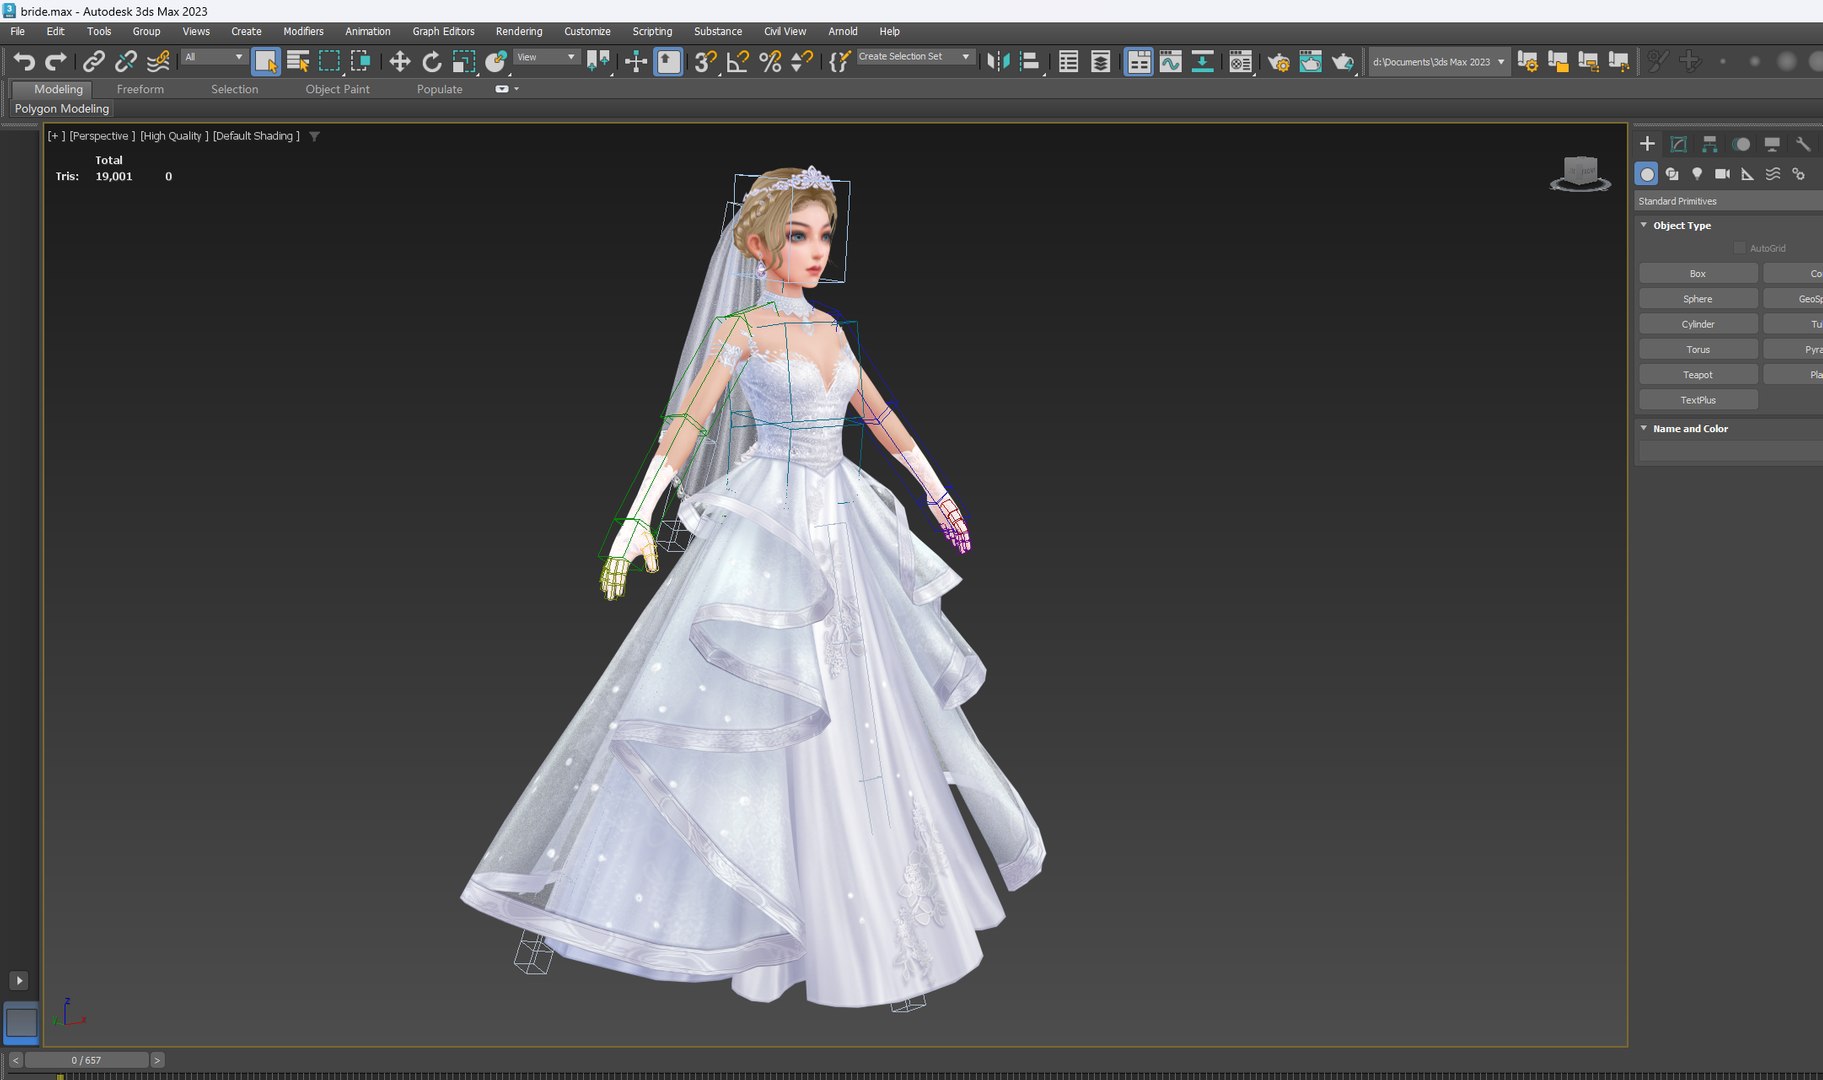Switch to the Freeform ribbon tab
Screen dimensions: 1823x1080
tap(140, 89)
